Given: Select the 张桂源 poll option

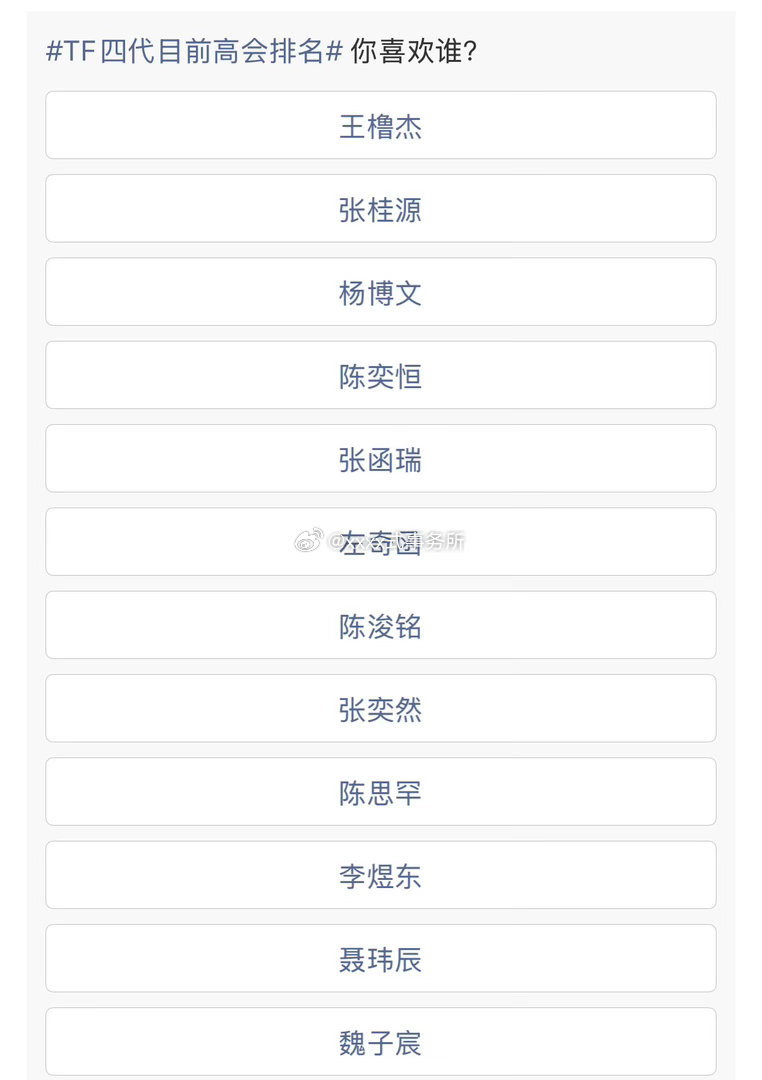Looking at the screenshot, I should point(381,209).
